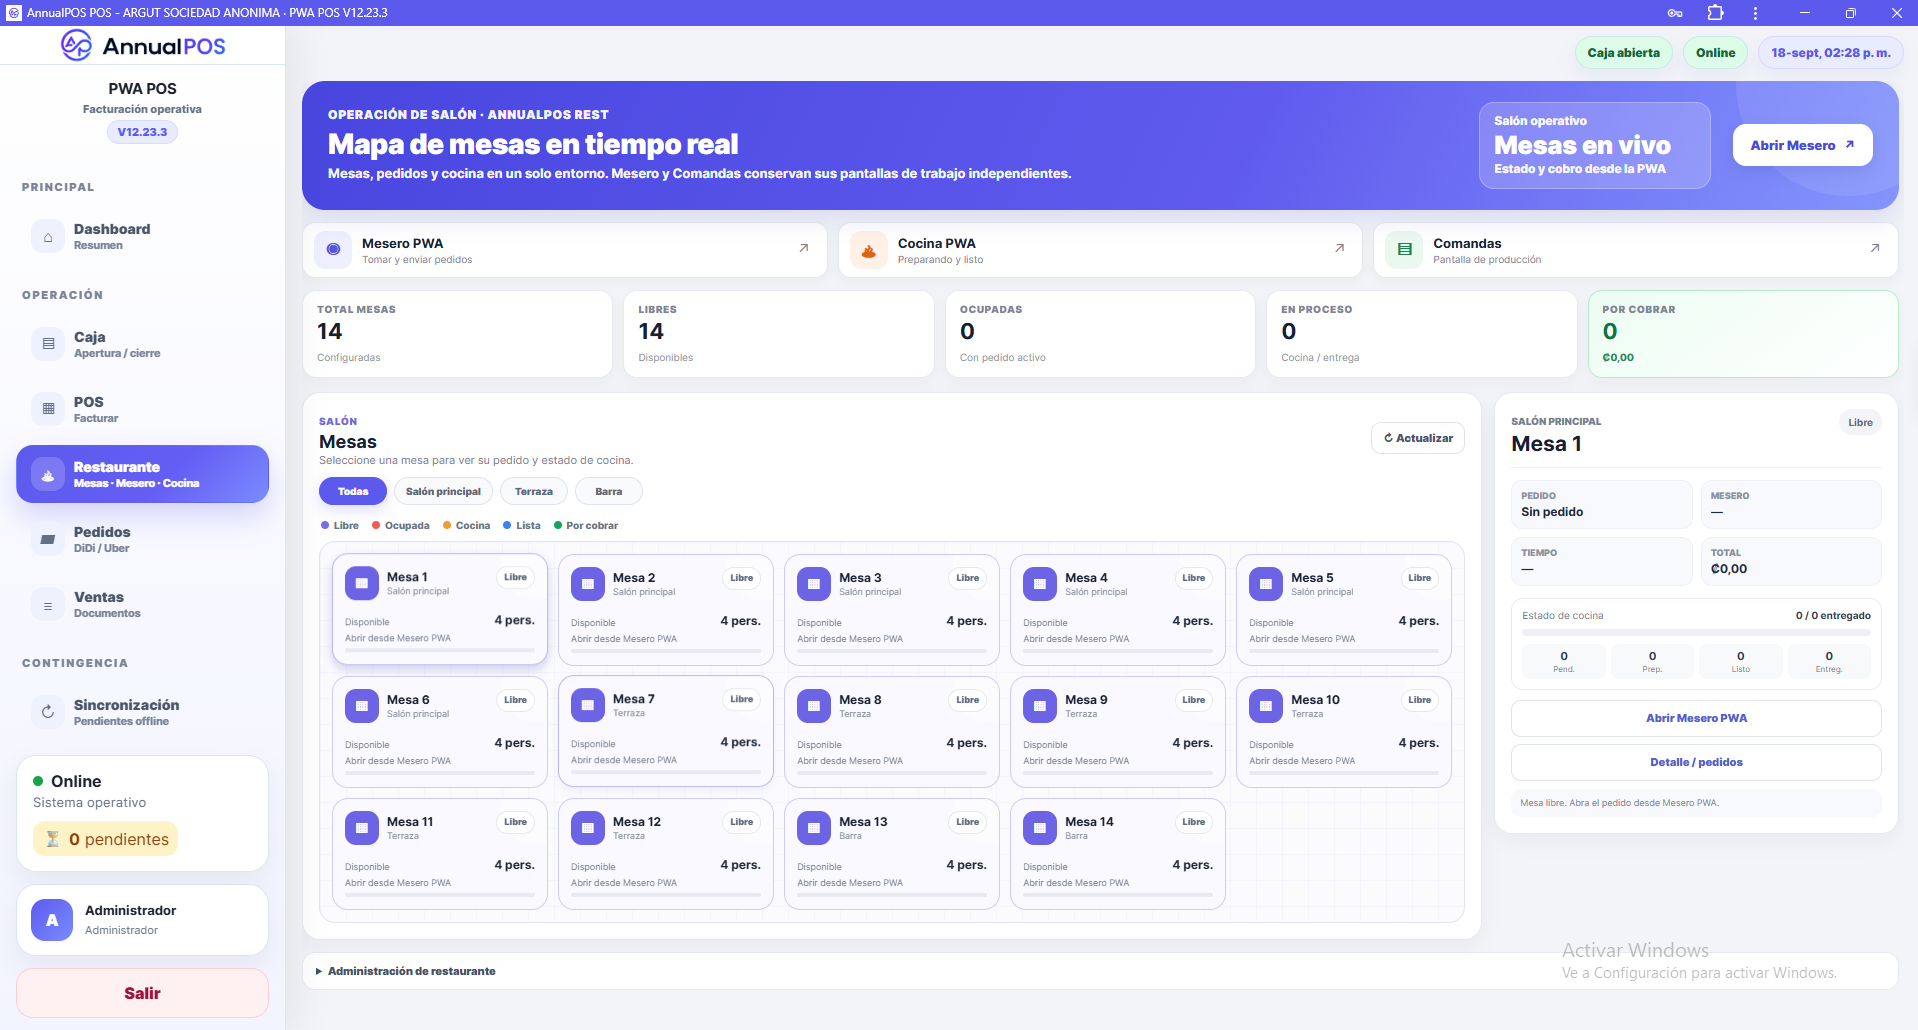Click the browser extensions puzzle icon

pyautogui.click(x=1716, y=13)
